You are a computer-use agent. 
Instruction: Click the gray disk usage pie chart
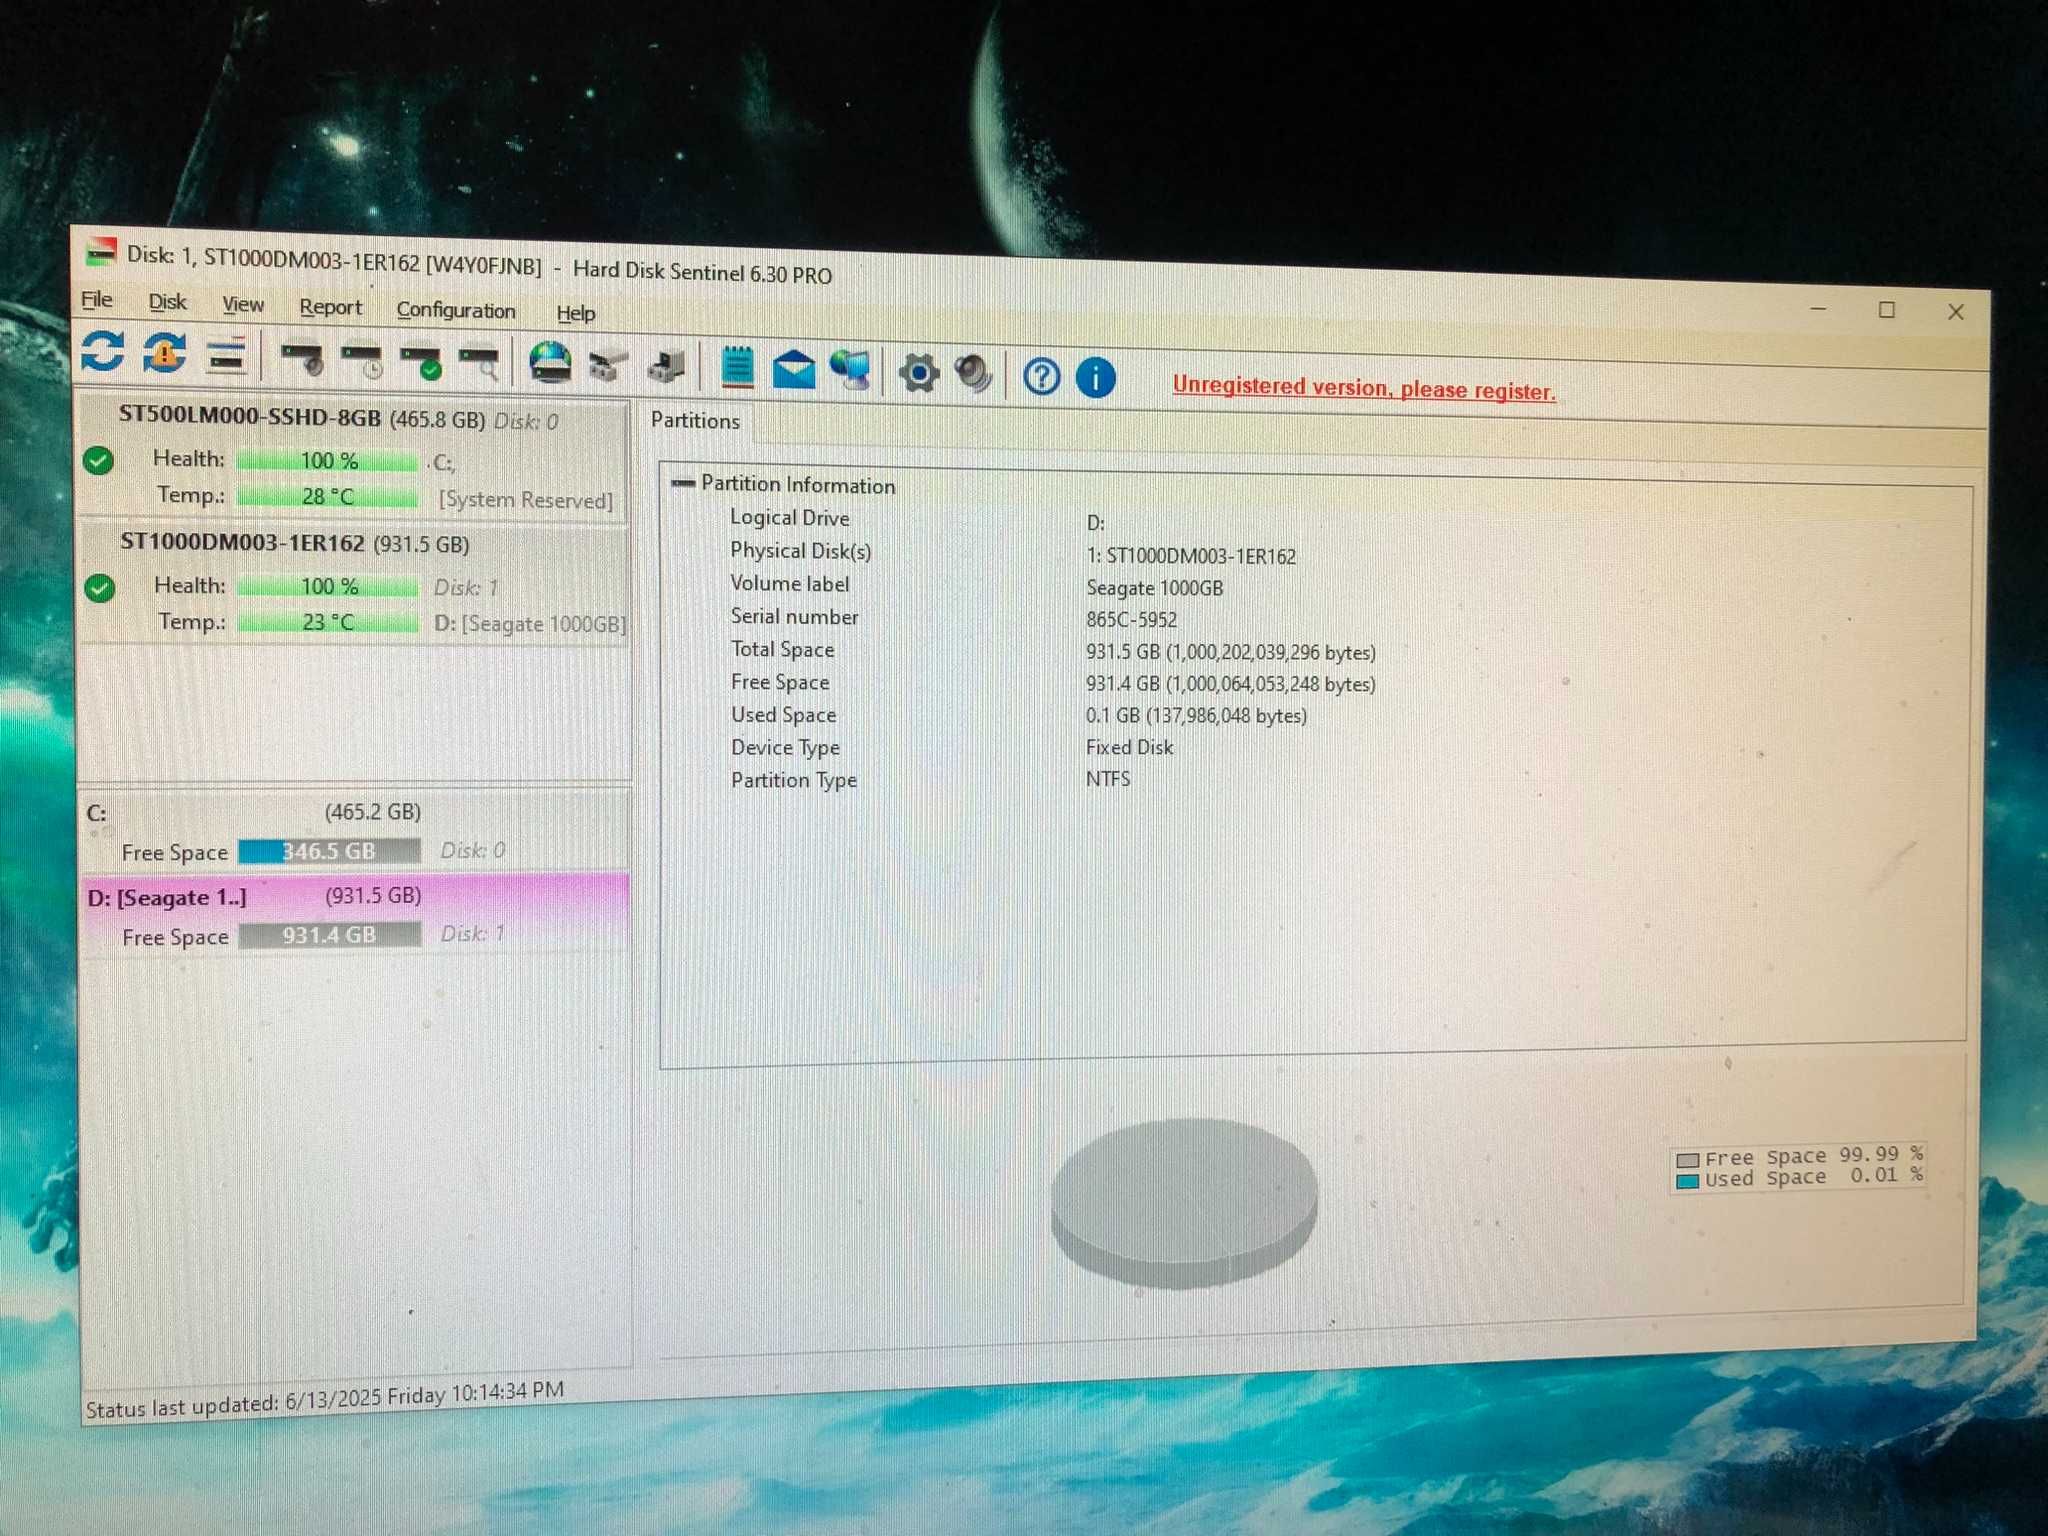[1184, 1203]
